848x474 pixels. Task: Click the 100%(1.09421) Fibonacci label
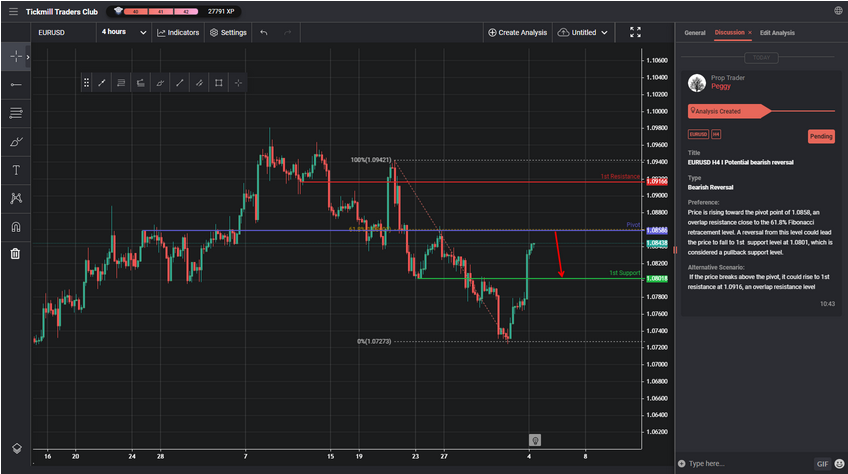coord(370,160)
